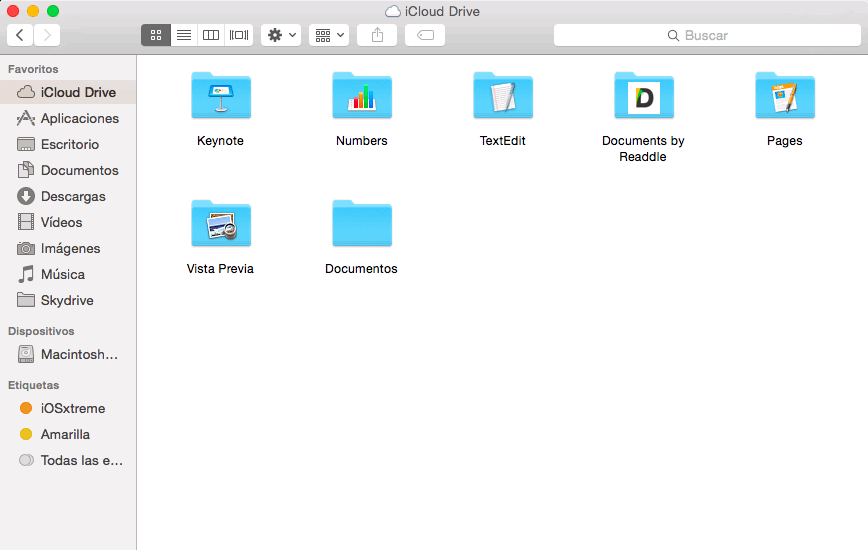Select the yellow Amarilla tag
The image size is (868, 550).
pos(68,434)
